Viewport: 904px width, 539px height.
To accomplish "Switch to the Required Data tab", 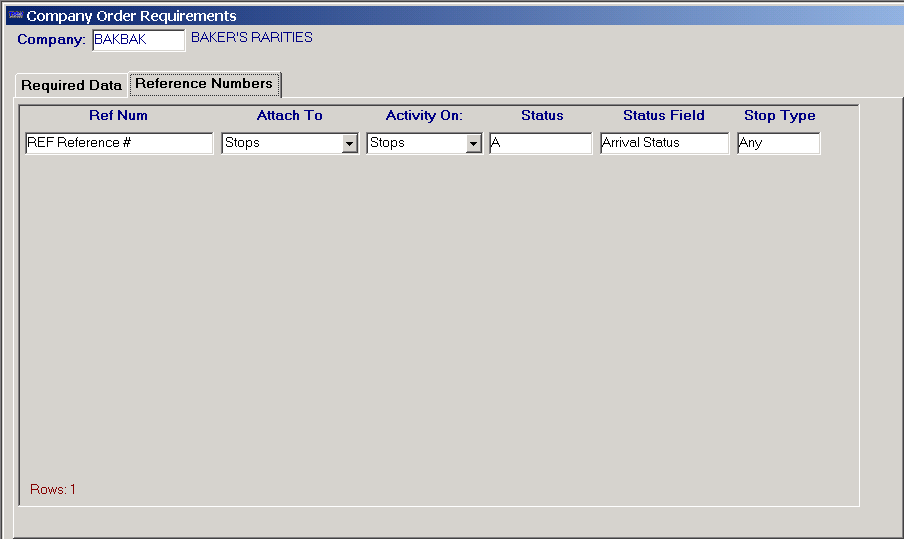I will [71, 85].
